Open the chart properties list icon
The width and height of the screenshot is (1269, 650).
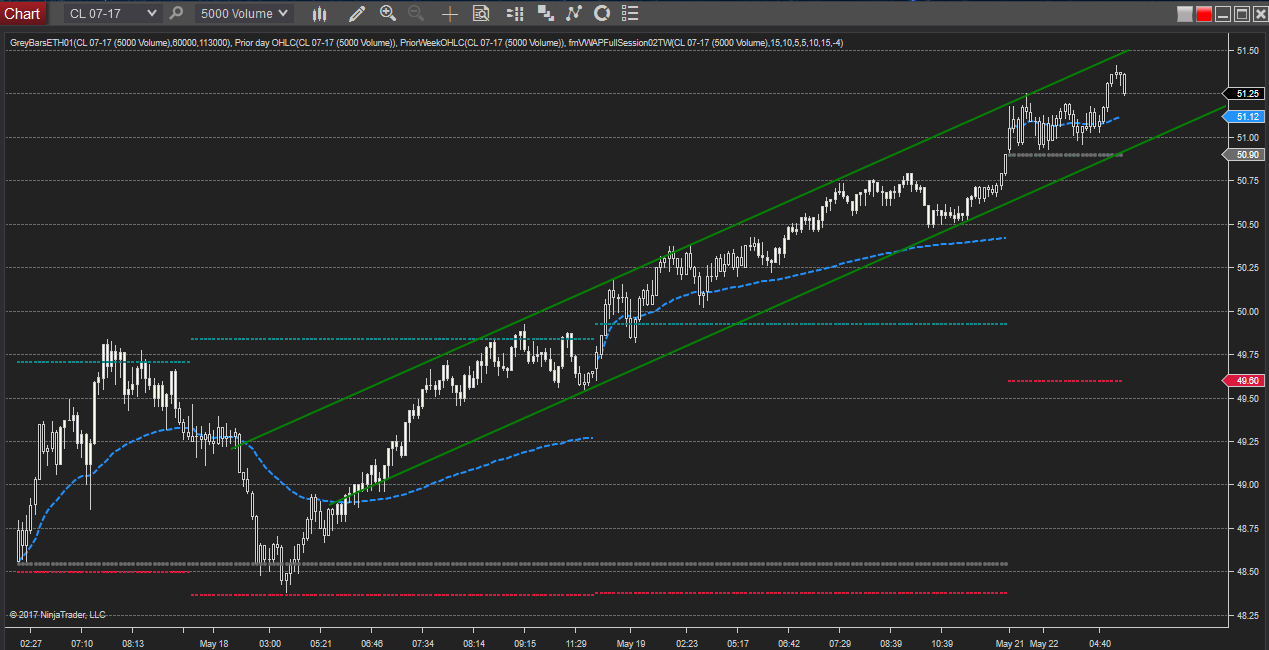coord(629,13)
